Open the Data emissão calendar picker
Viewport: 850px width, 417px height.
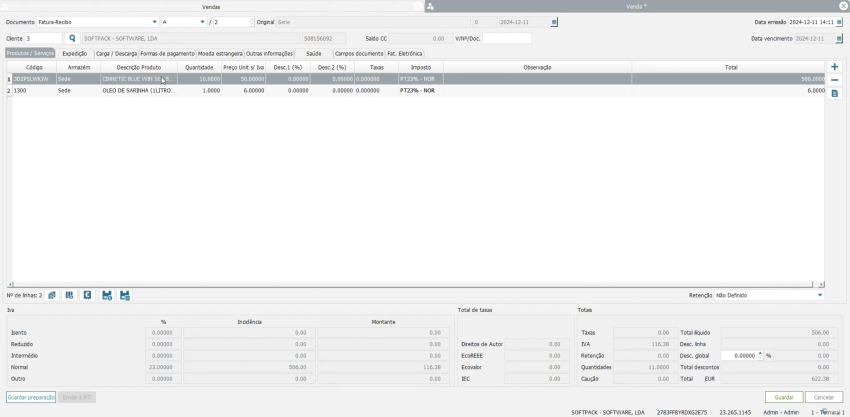point(839,21)
